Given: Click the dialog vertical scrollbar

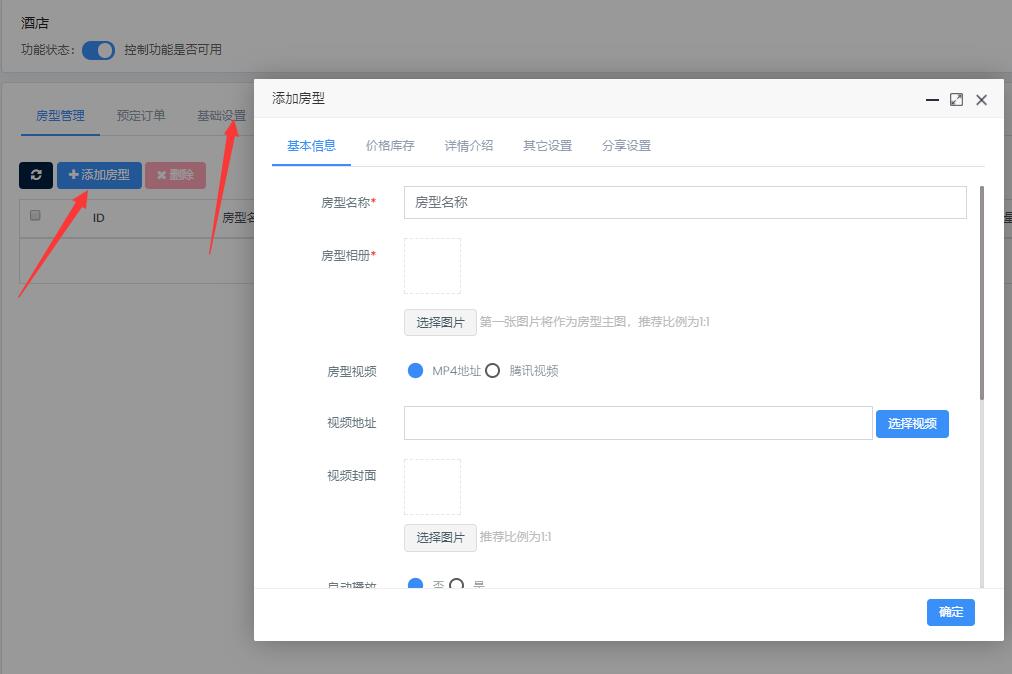Looking at the screenshot, I should (982, 293).
